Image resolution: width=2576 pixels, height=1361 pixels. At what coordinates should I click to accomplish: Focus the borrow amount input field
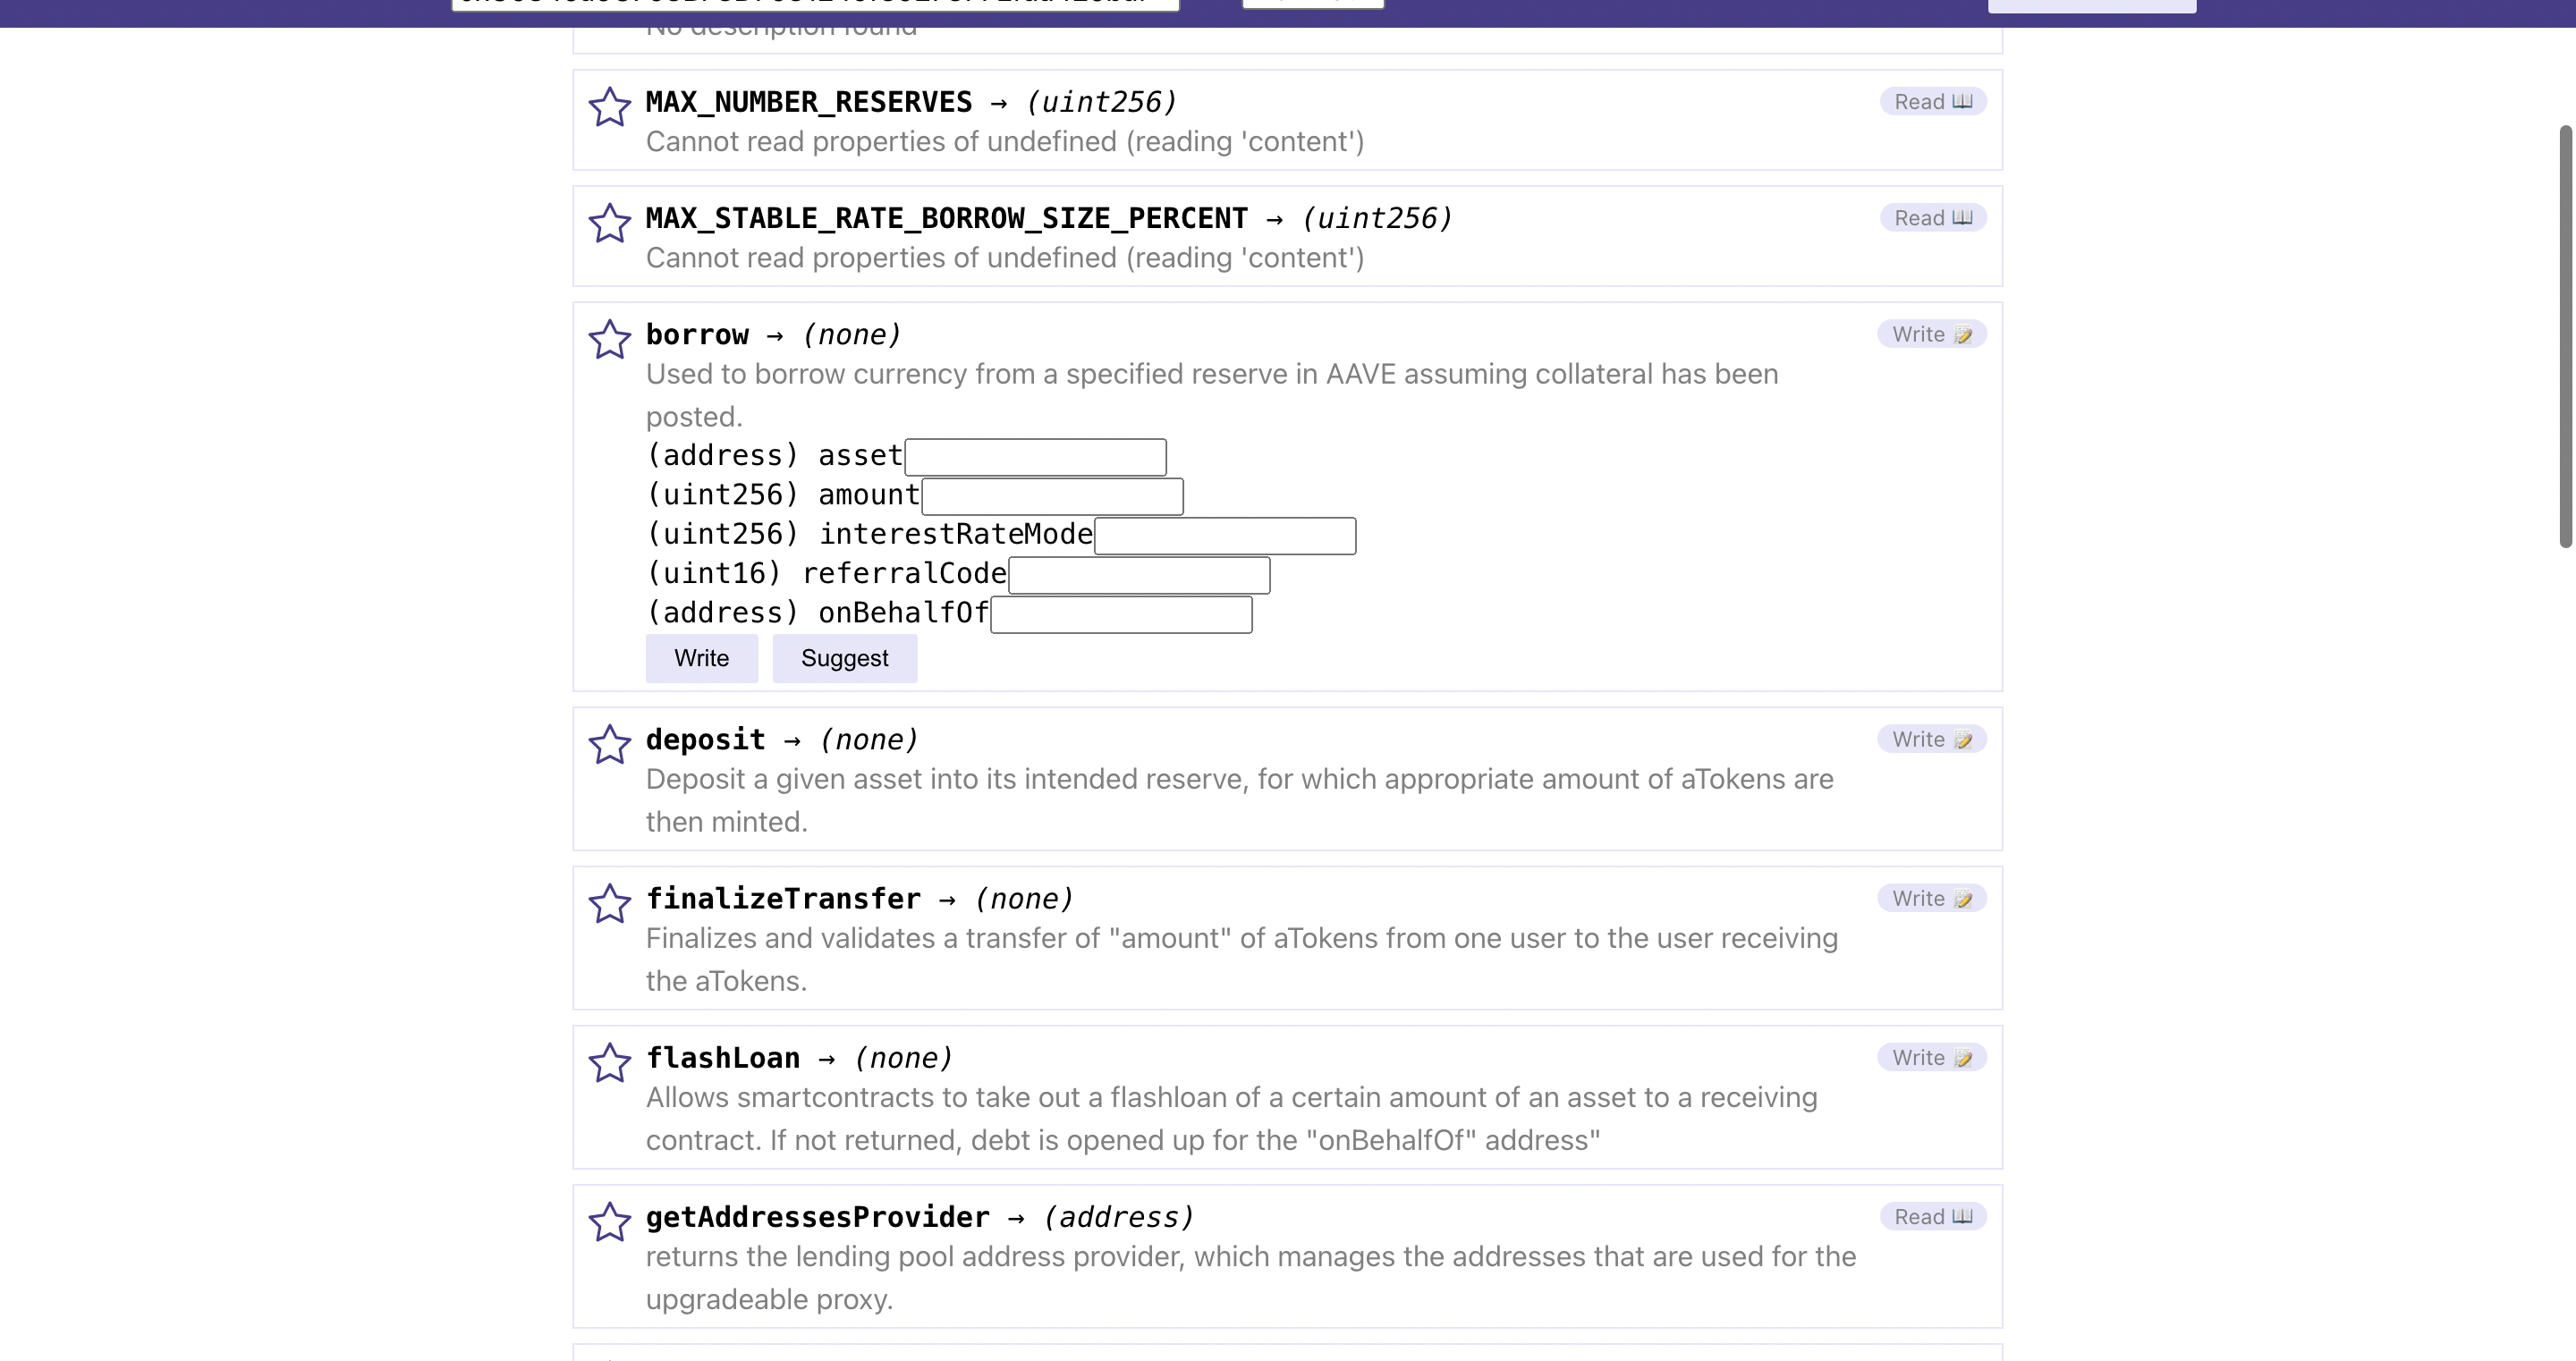click(1052, 496)
